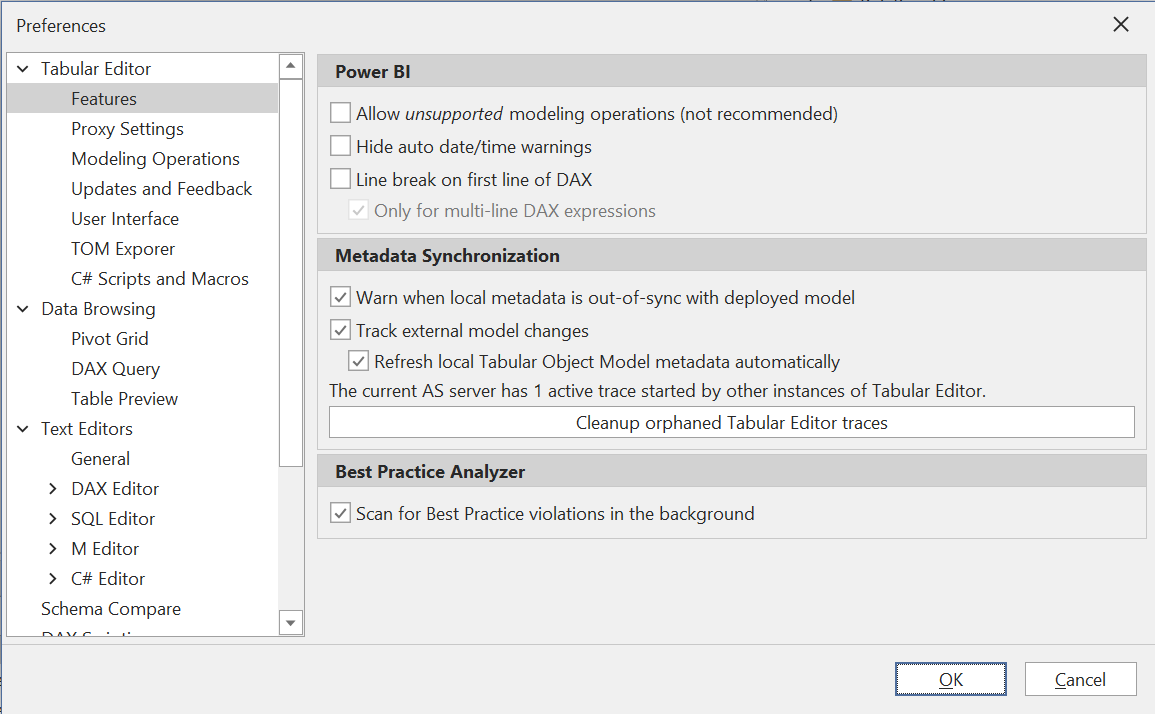1155x714 pixels.
Task: Click Cleanup orphaned Tabular Editor traces button
Action: (731, 423)
